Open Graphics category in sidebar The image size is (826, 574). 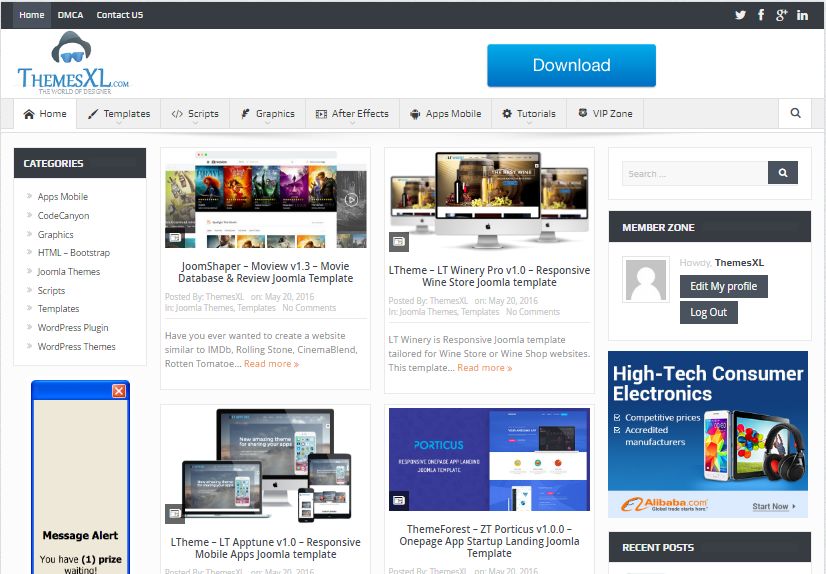(55, 234)
